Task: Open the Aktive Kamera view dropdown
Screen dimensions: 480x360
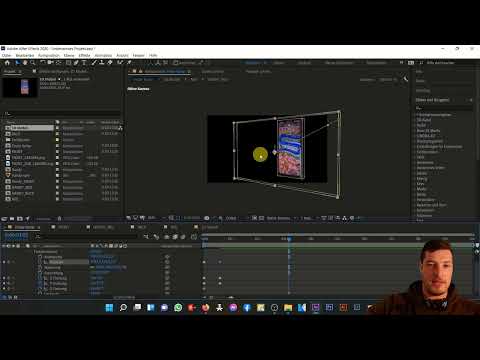Action: click(280, 218)
